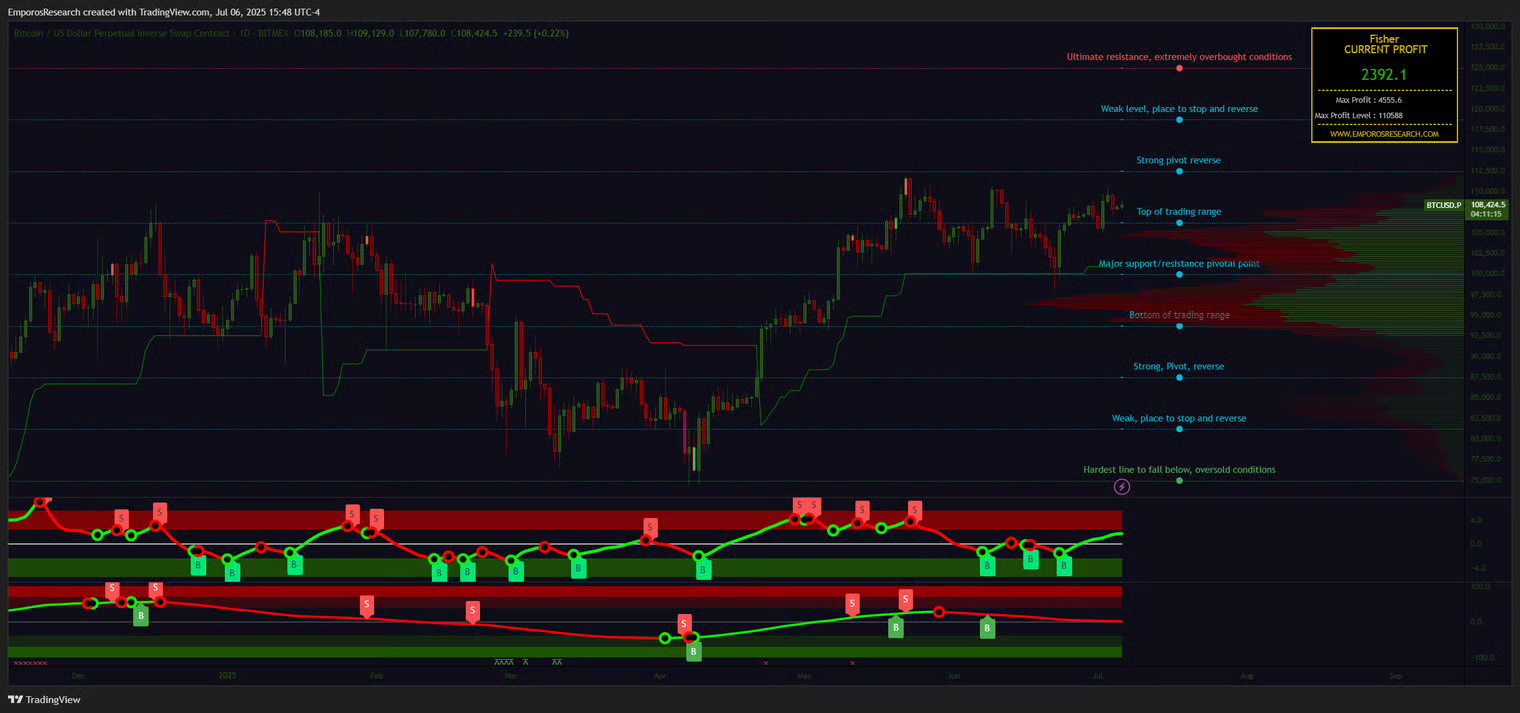This screenshot has width=1520, height=713.
Task: Open the BITMEX exchange label in the legend
Action: [x=271, y=33]
